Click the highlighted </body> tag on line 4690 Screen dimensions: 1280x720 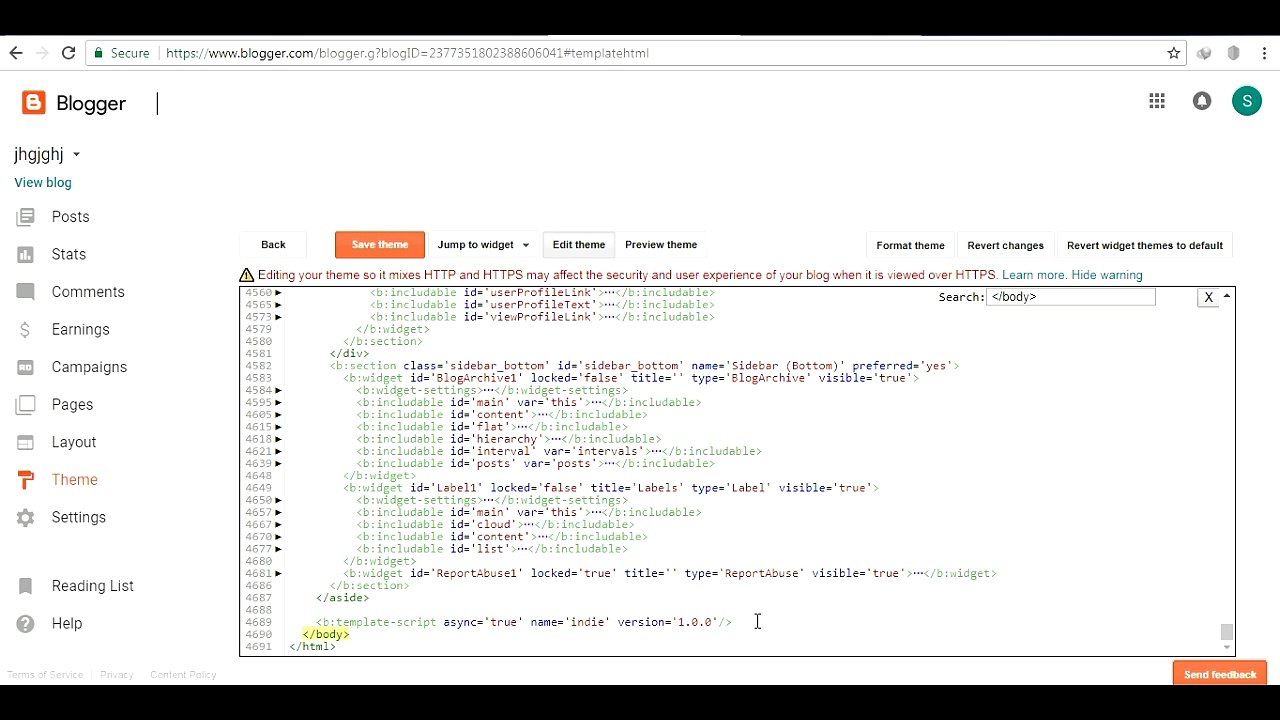(x=326, y=634)
